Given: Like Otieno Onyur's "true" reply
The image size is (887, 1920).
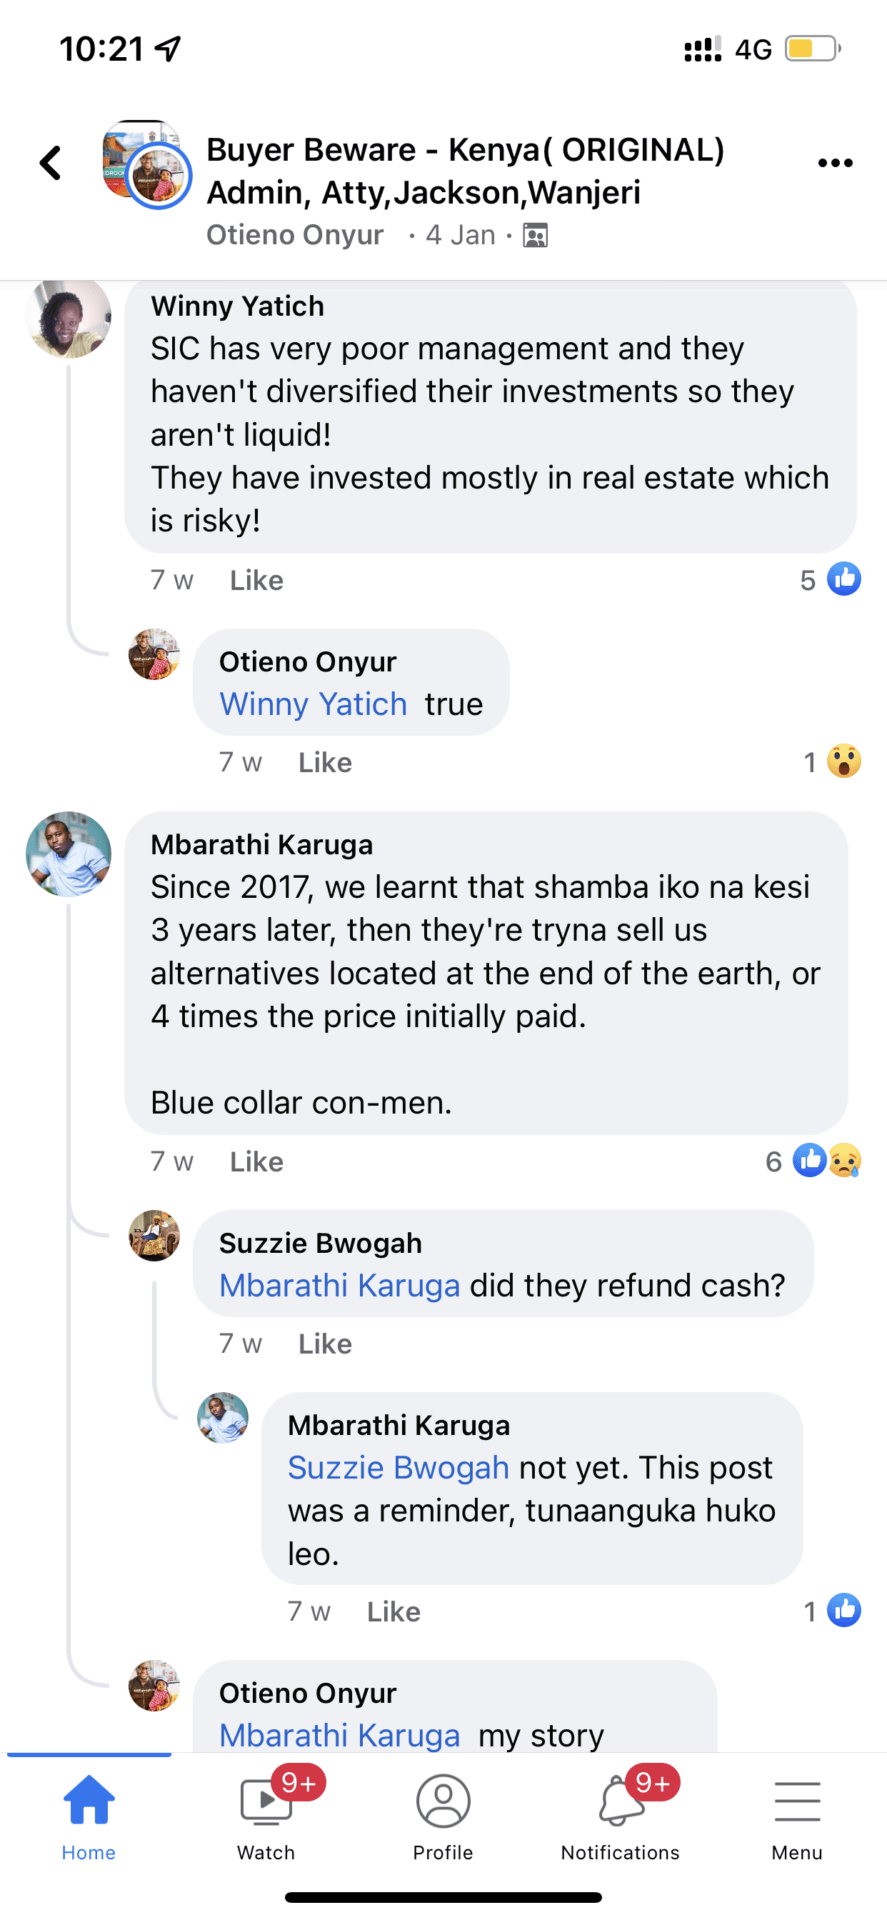Looking at the screenshot, I should pyautogui.click(x=325, y=763).
